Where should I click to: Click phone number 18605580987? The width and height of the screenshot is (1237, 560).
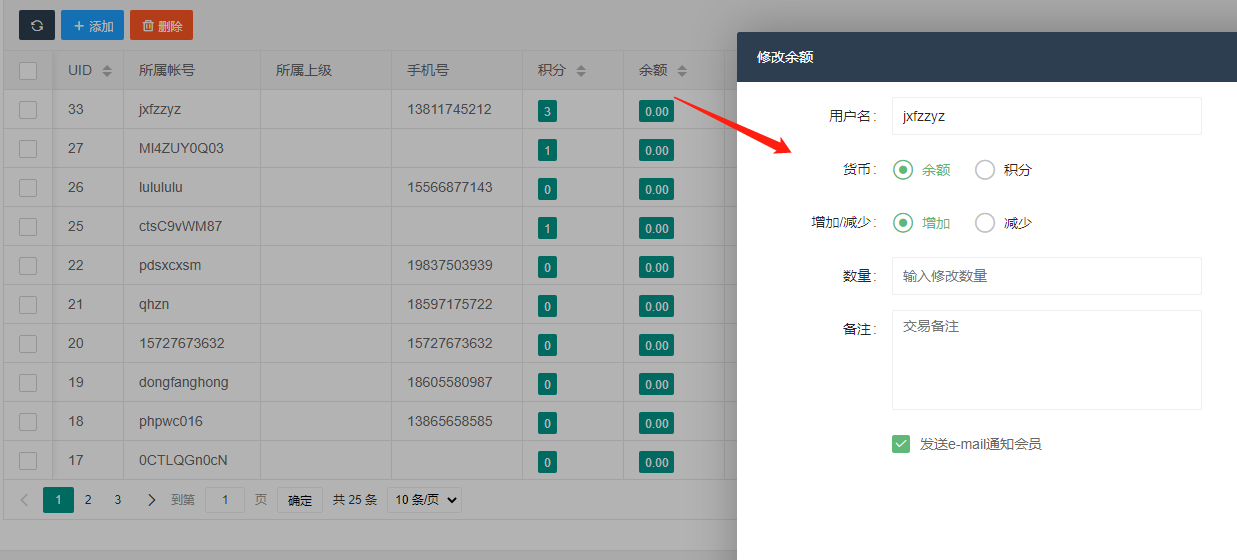click(450, 382)
